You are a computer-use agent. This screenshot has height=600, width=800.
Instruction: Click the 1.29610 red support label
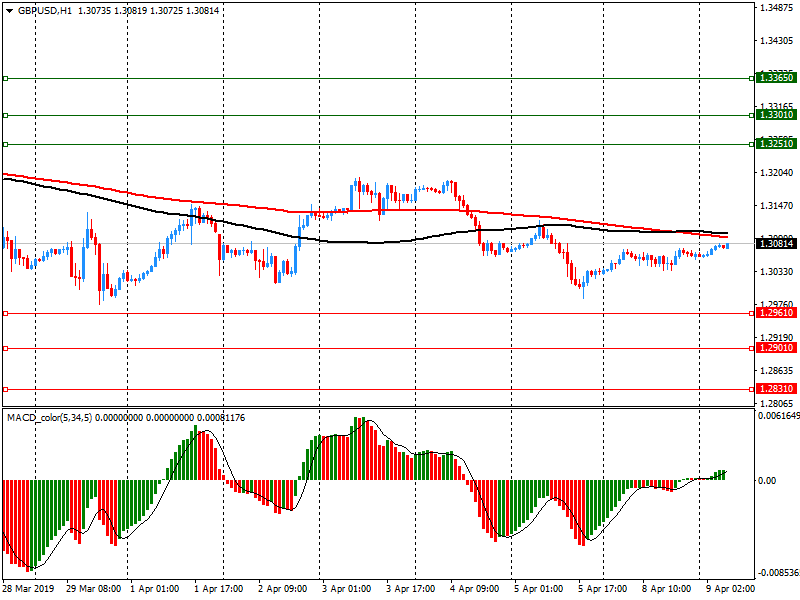click(x=776, y=313)
